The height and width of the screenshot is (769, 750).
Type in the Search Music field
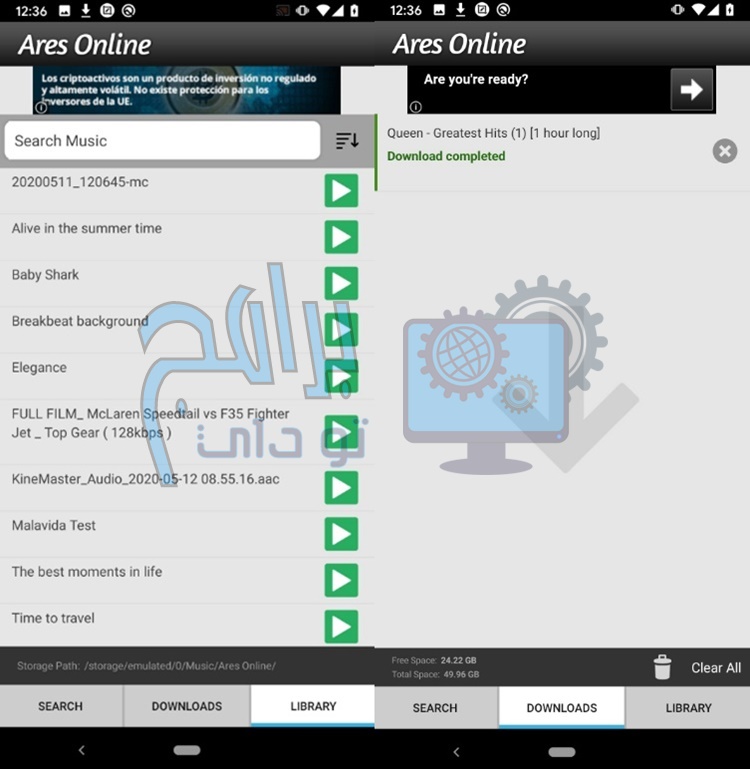(162, 141)
